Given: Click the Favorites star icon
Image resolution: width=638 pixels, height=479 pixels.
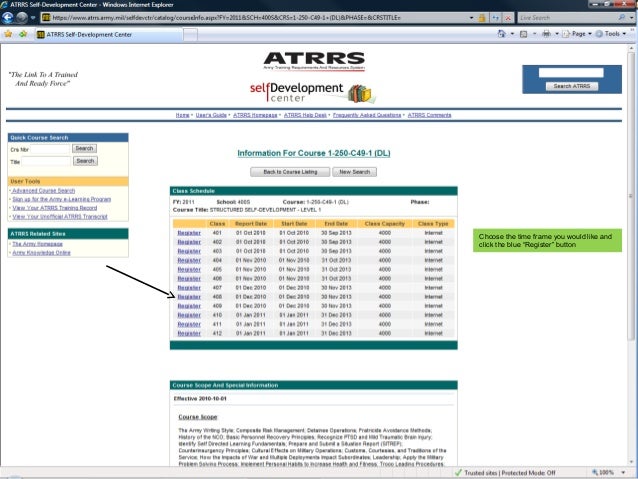Looking at the screenshot, I should (9, 34).
